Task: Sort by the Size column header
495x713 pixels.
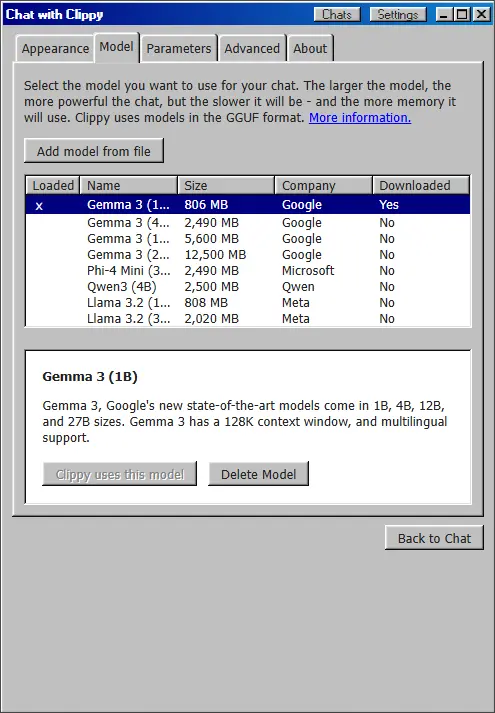Action: click(226, 186)
